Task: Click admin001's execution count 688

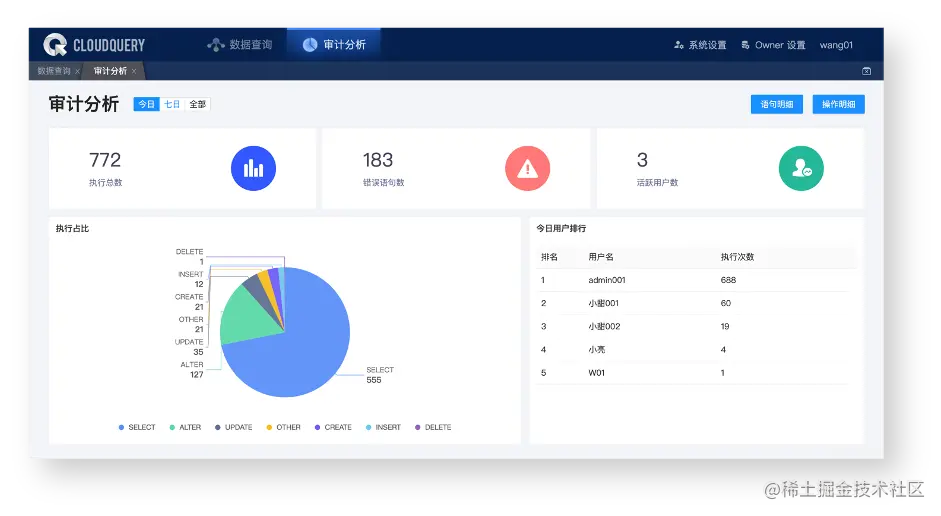Action: [728, 280]
